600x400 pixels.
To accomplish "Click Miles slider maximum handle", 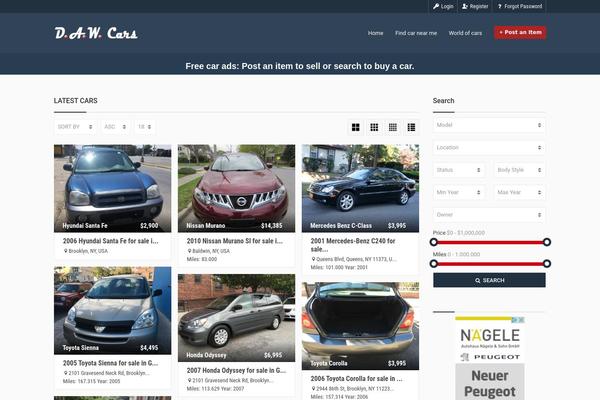I will [547, 263].
